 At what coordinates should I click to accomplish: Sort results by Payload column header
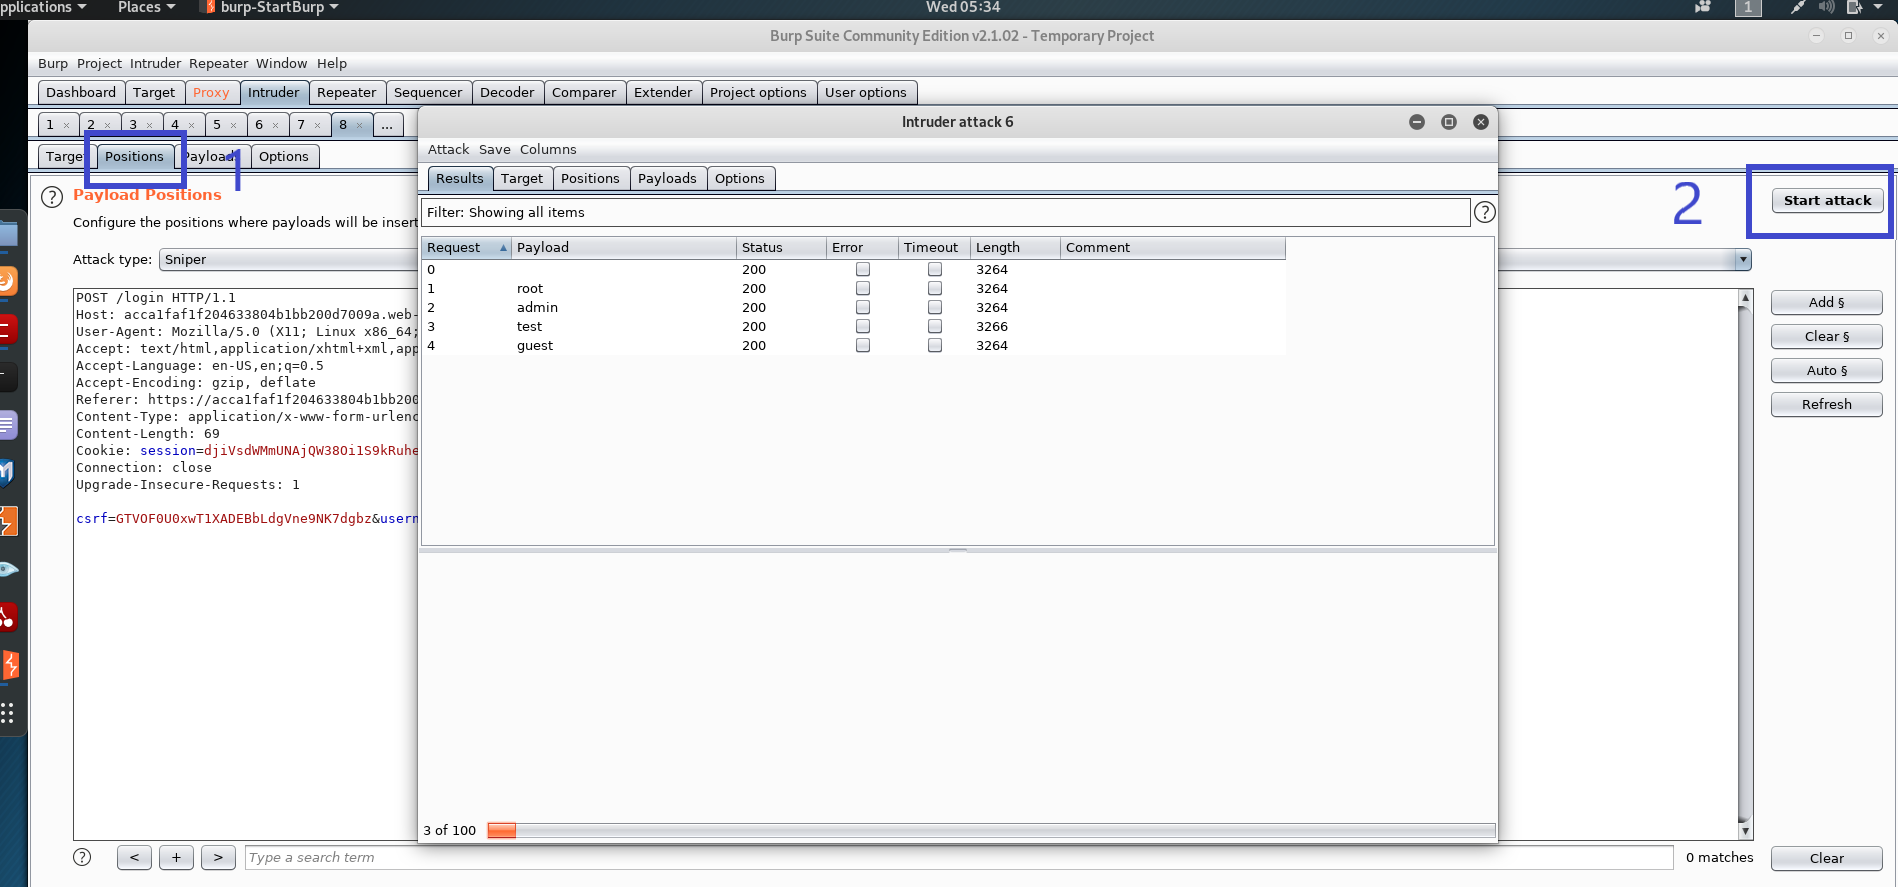pos(623,247)
